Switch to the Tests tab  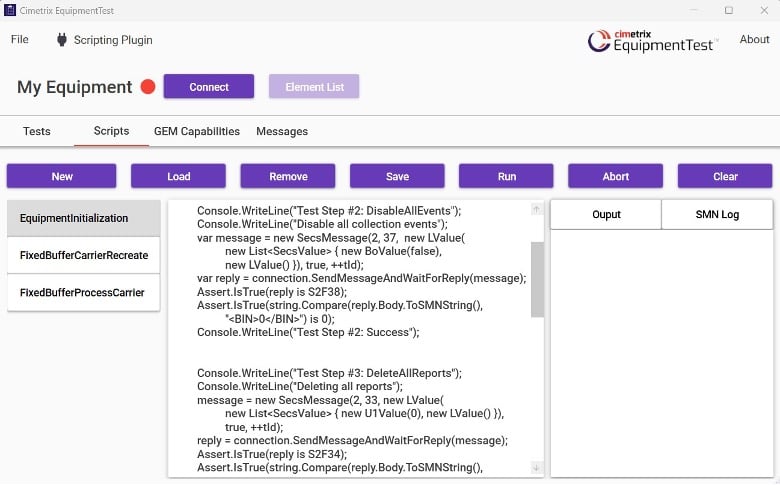click(37, 131)
